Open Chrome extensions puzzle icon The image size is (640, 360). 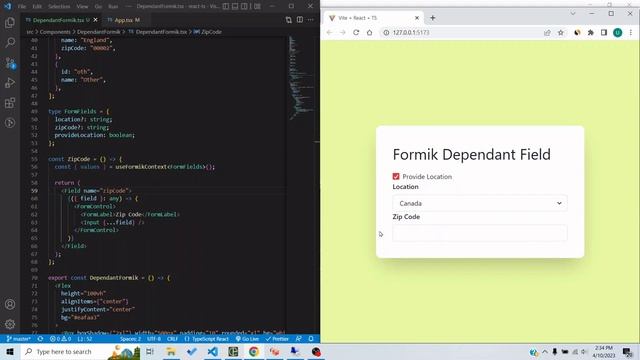coord(591,33)
